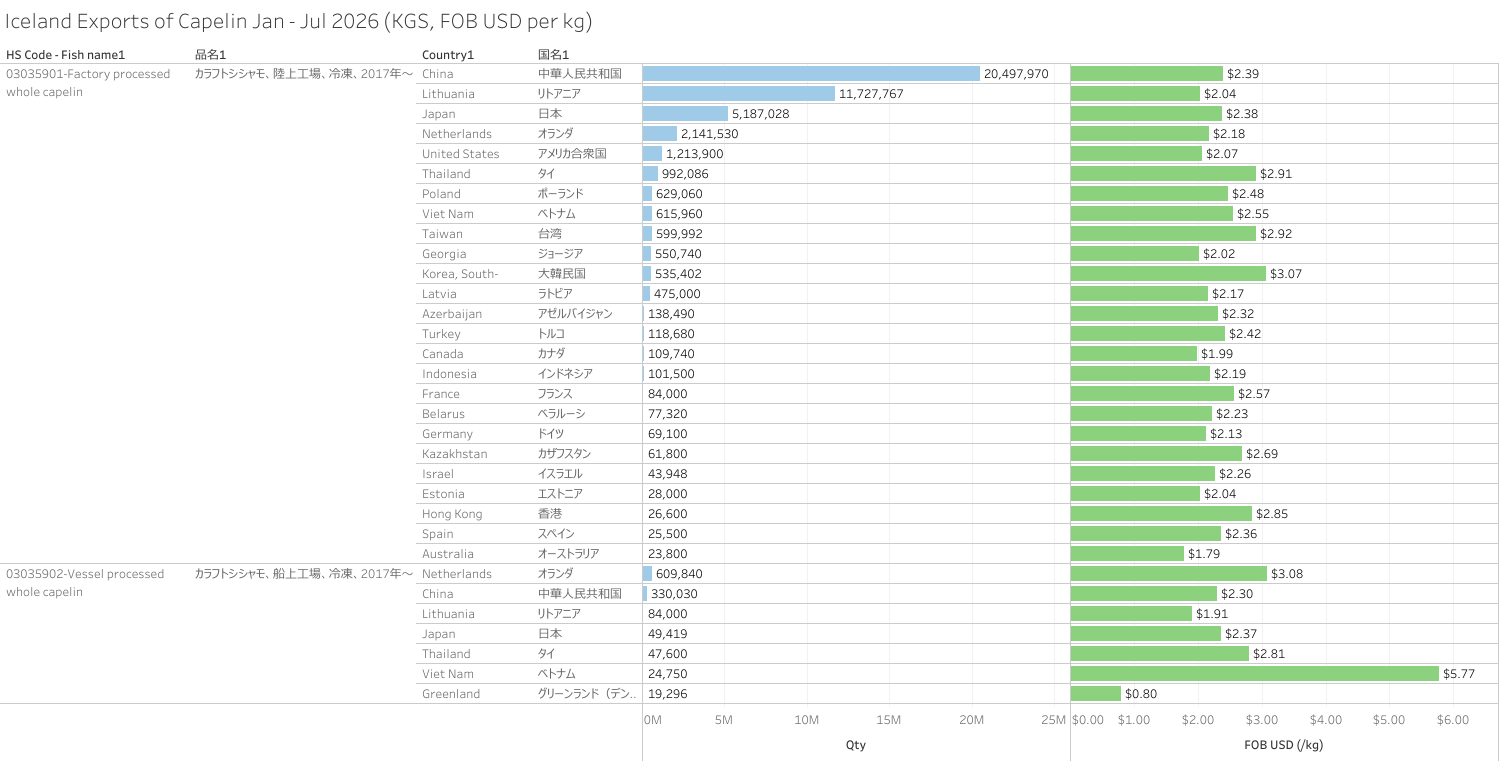Click the 品名1 column header
The image size is (1500, 761).
pyautogui.click(x=210, y=54)
